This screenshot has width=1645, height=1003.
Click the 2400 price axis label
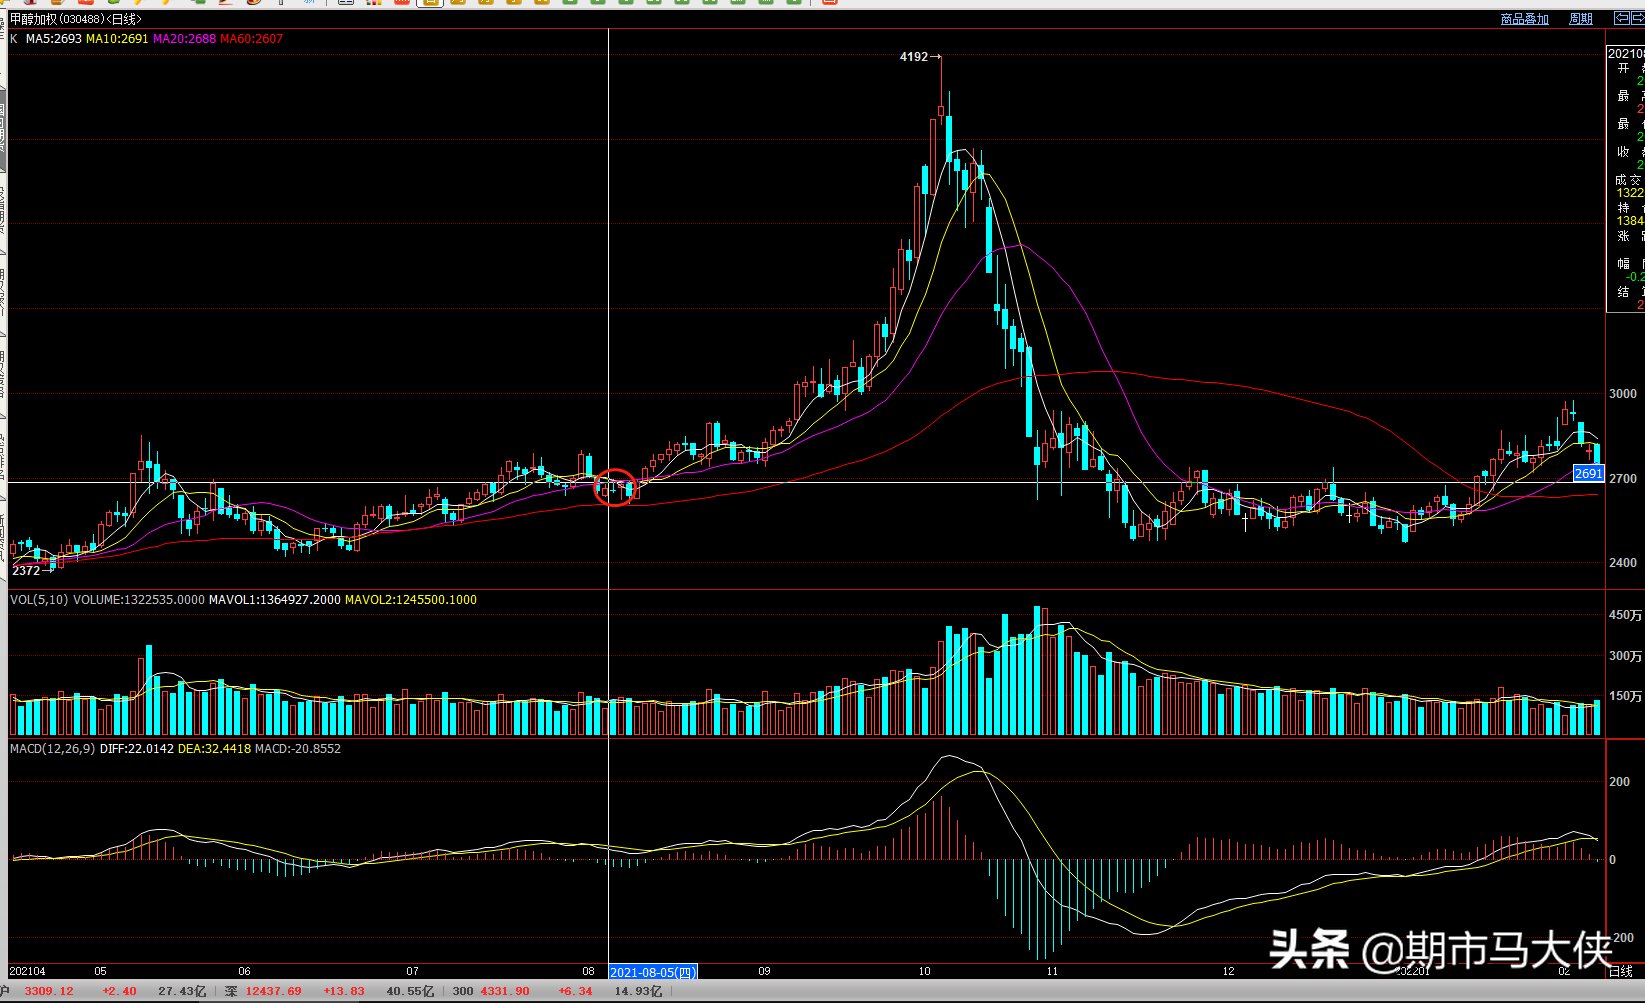(x=1623, y=563)
